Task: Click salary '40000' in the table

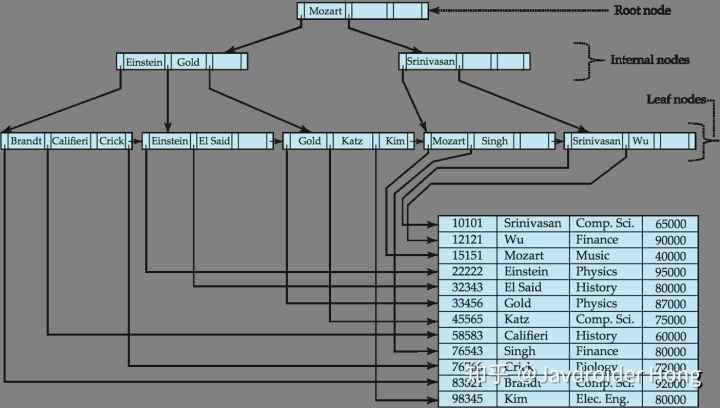Action: pos(670,256)
